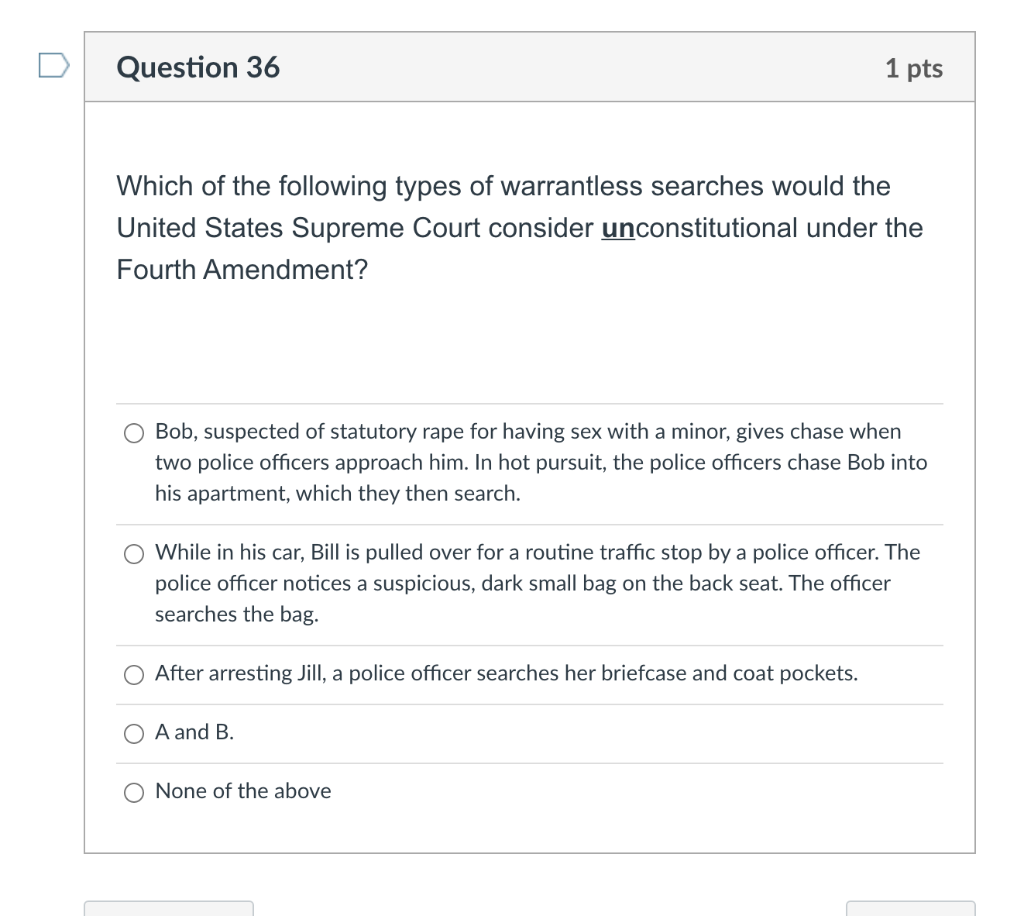Viewport: 1024px width, 916px height.
Task: Click the radio circle next to Bob's scenario
Action: click(x=133, y=432)
